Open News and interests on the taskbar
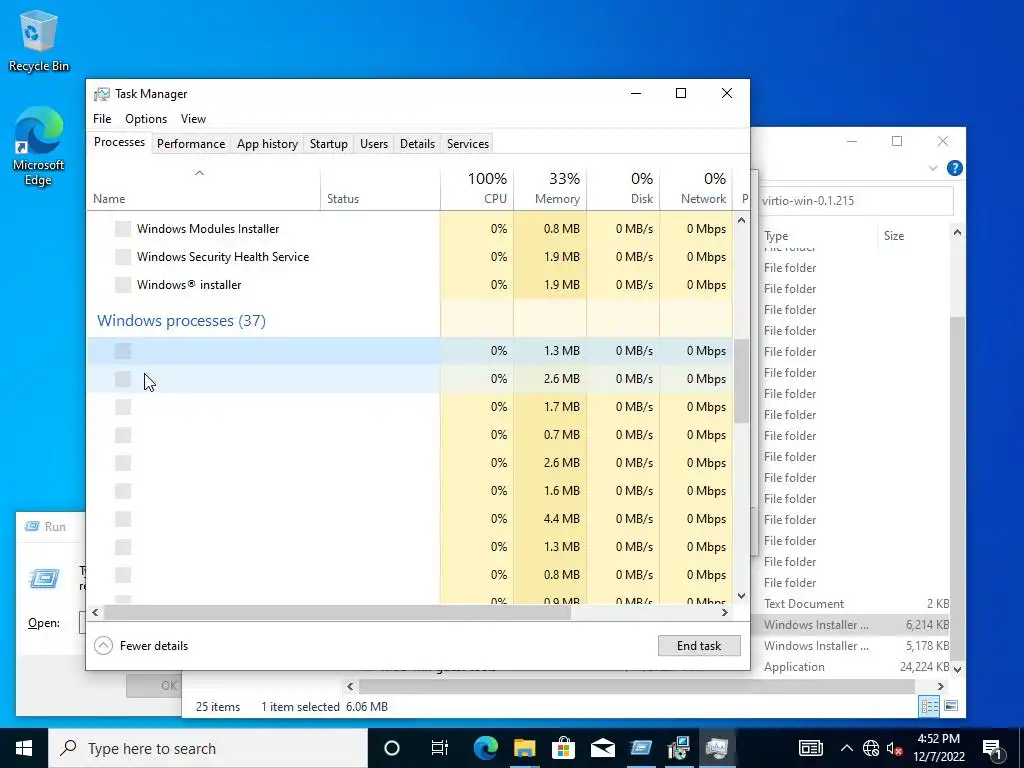The width and height of the screenshot is (1024, 768). [x=810, y=748]
